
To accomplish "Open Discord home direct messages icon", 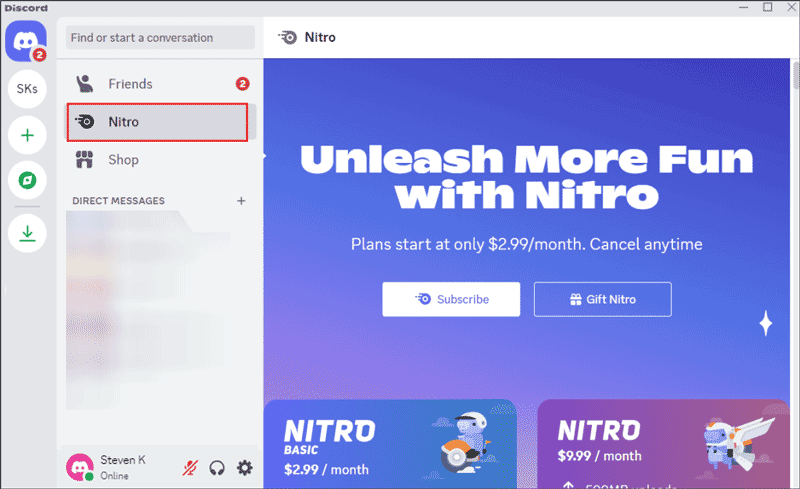I will tap(26, 41).
